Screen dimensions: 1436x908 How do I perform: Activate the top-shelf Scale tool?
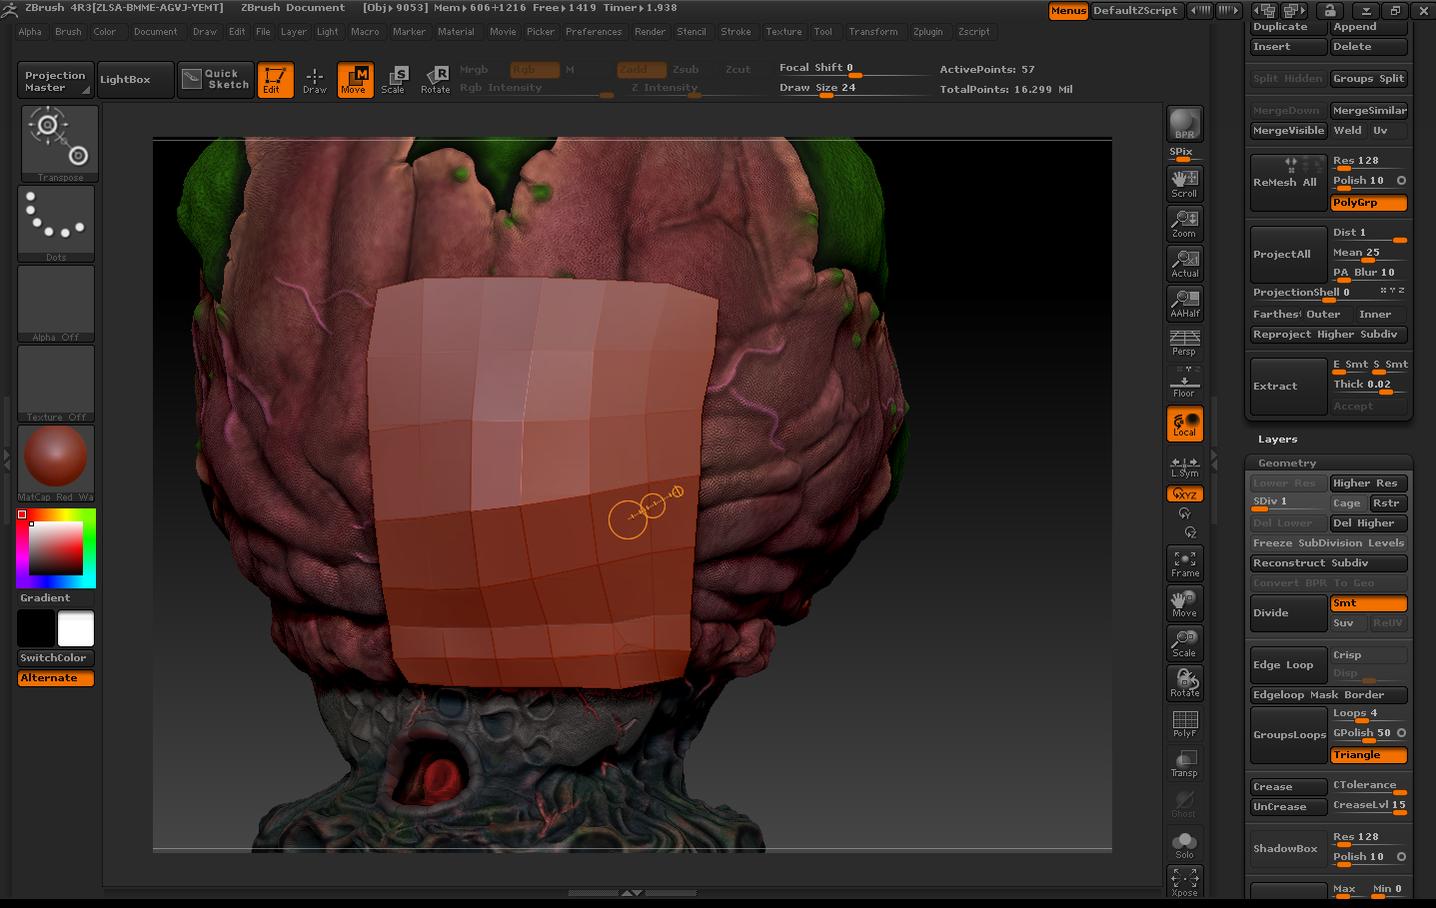(394, 79)
